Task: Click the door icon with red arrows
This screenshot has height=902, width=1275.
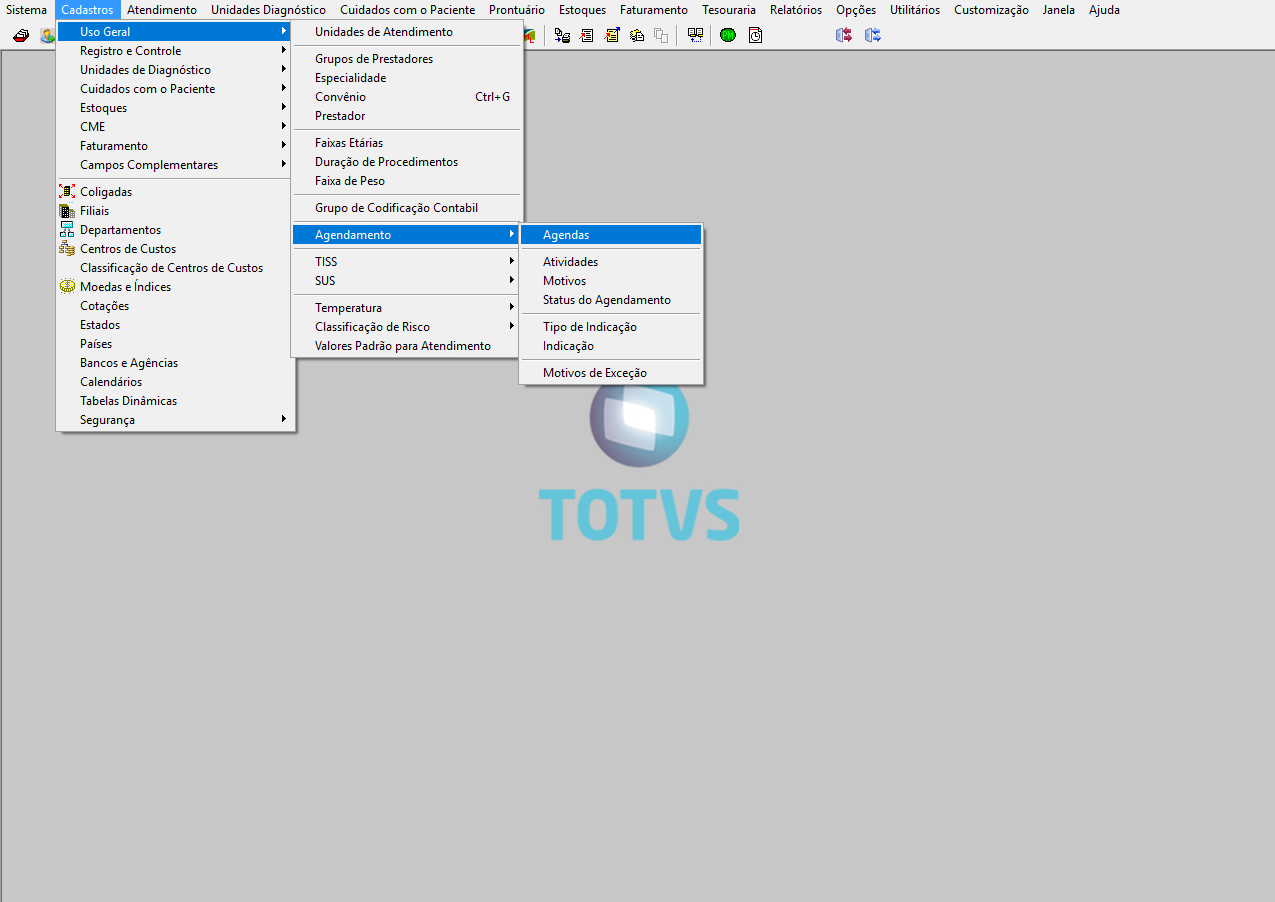Action: [844, 35]
